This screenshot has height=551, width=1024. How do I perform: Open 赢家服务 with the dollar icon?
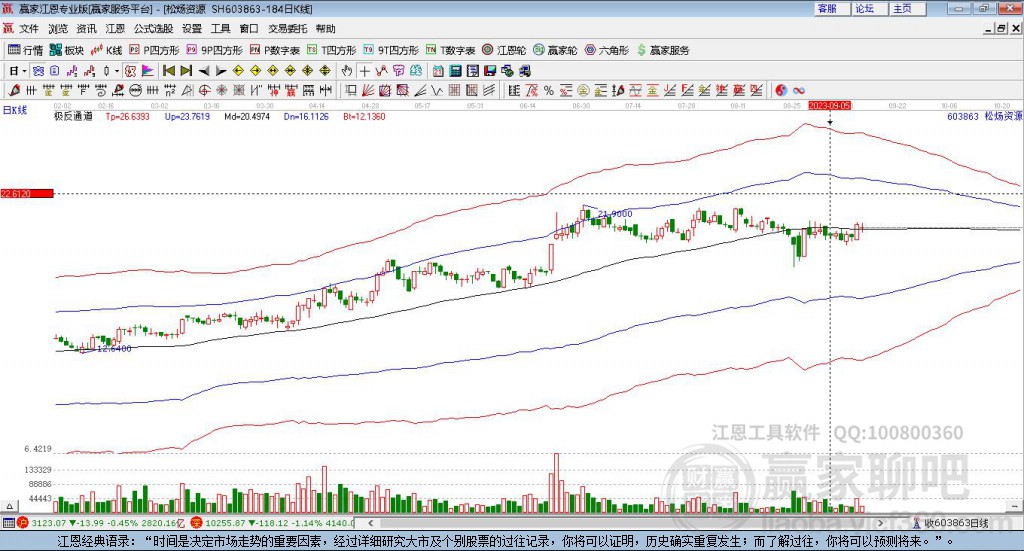point(663,50)
